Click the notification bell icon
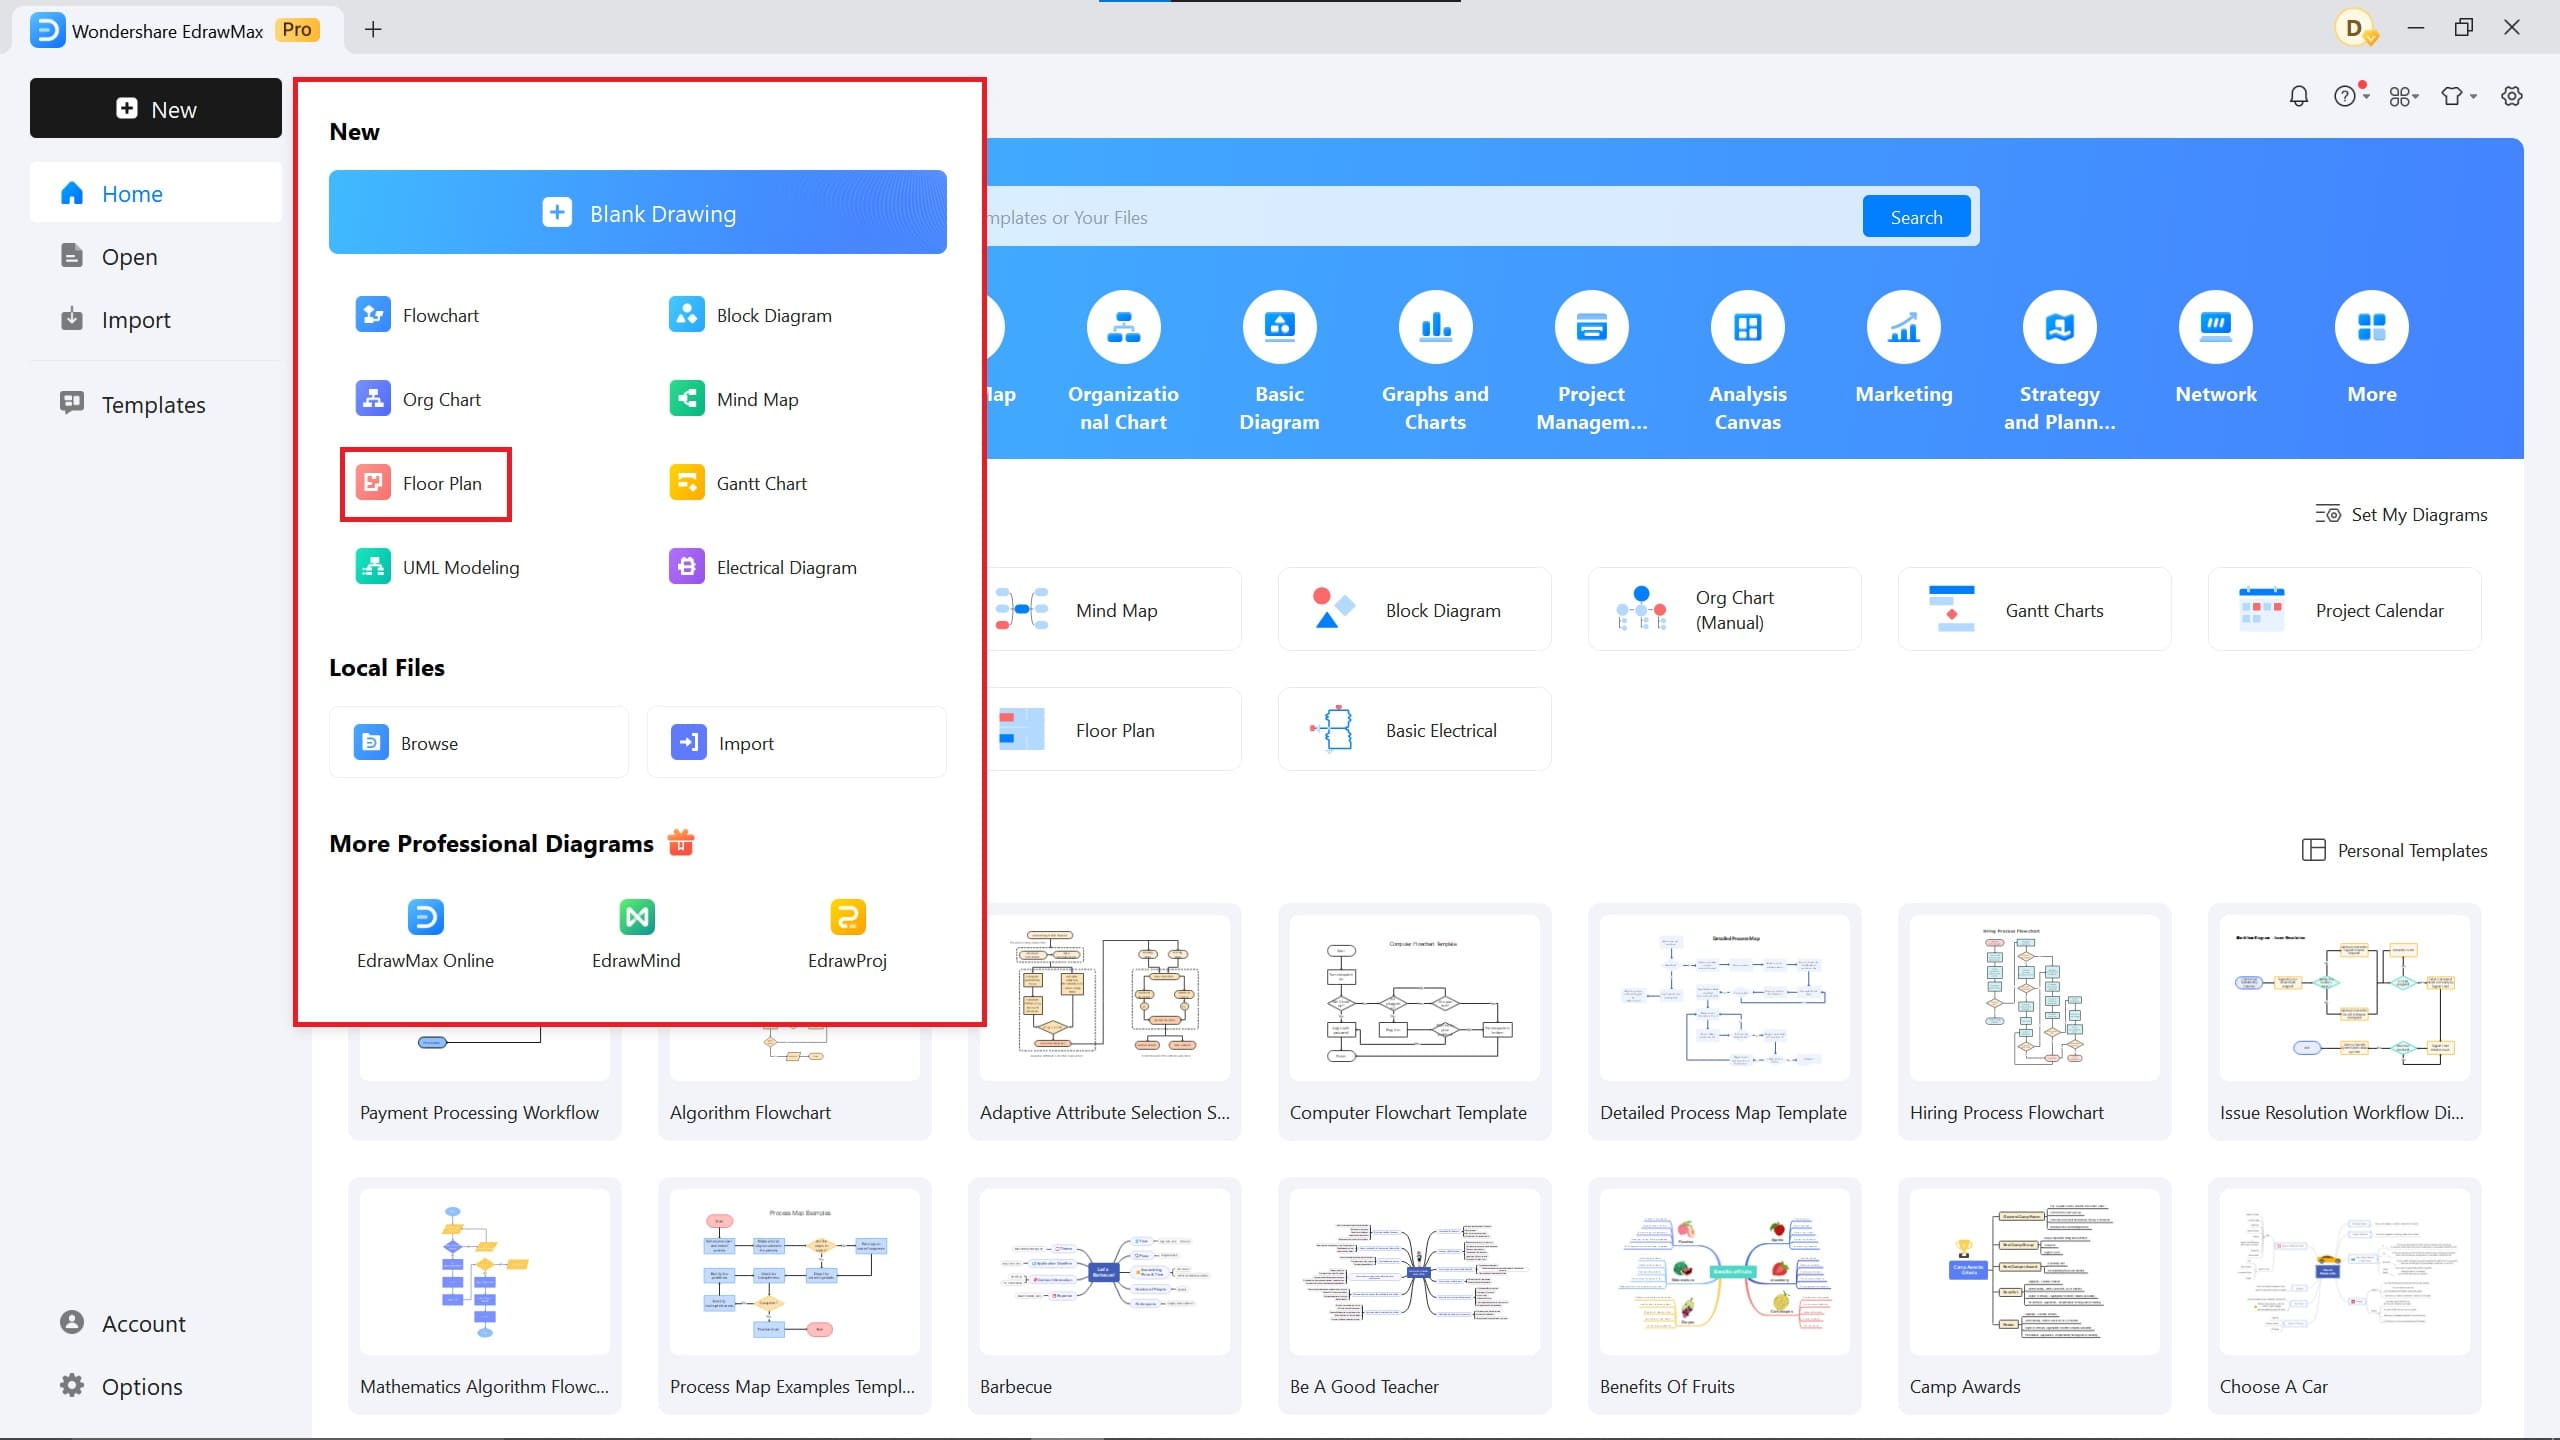2560x1440 pixels. [2298, 96]
